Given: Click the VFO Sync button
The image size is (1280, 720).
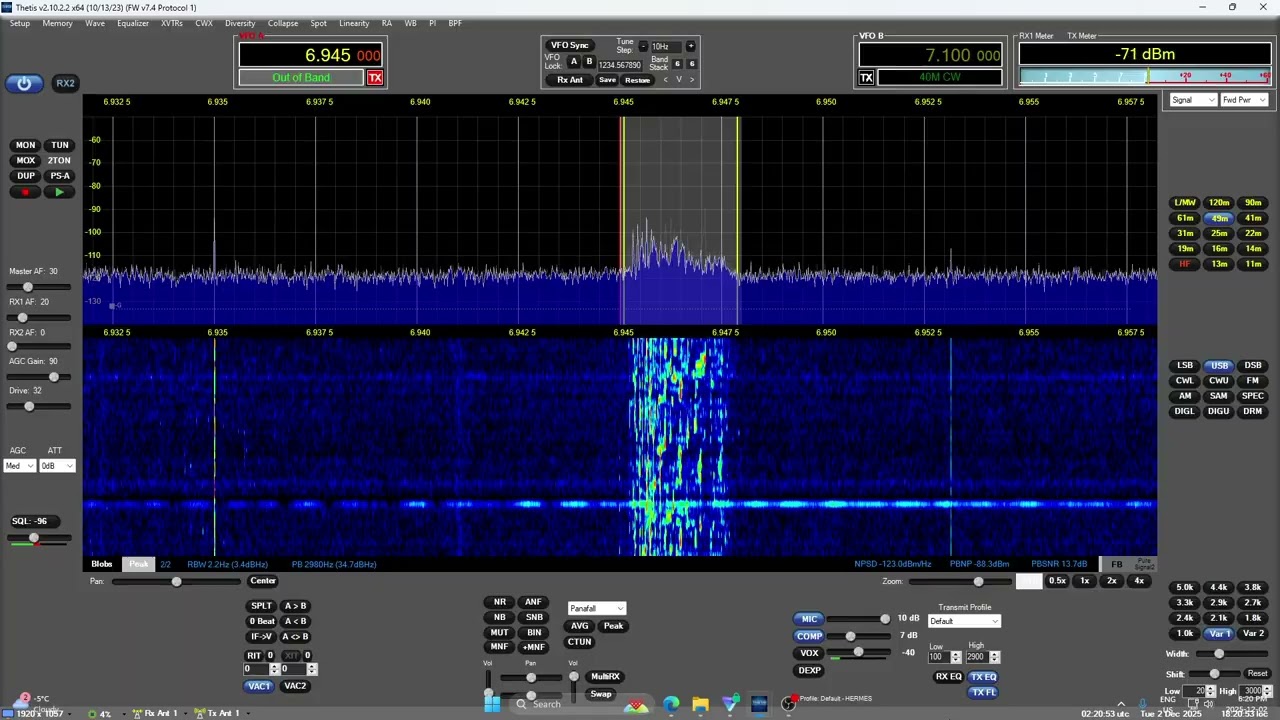Looking at the screenshot, I should tap(570, 45).
